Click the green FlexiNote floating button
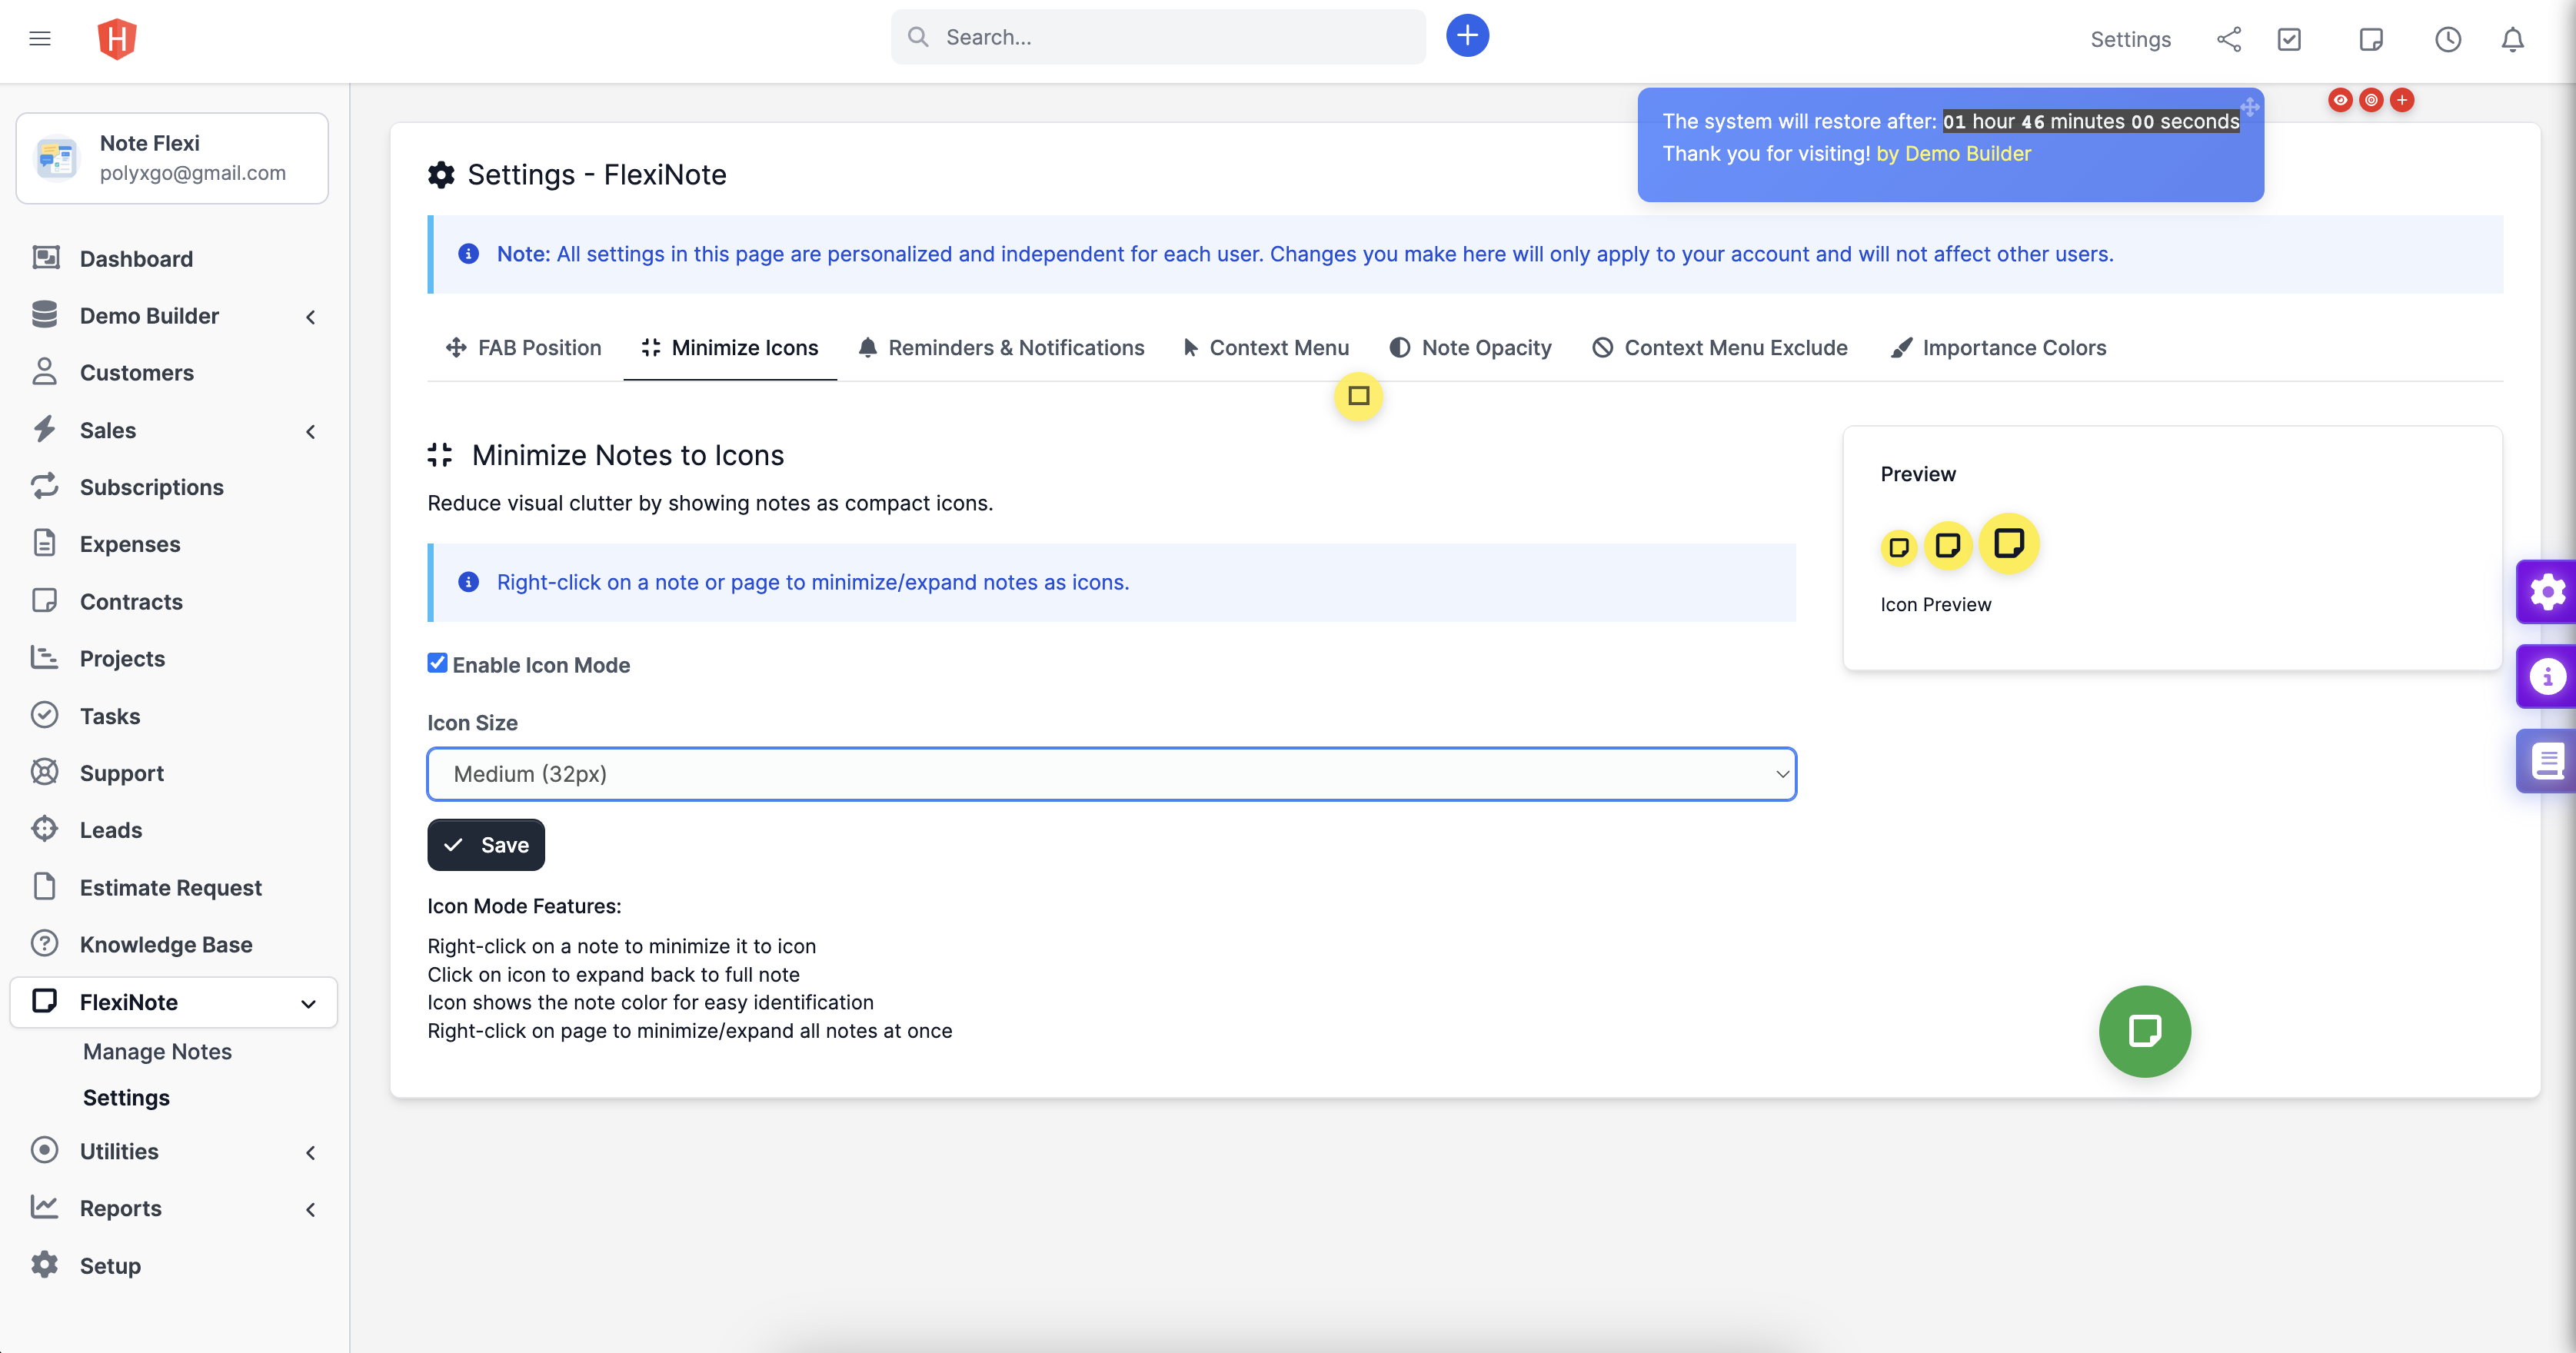2576x1353 pixels. (2144, 1031)
